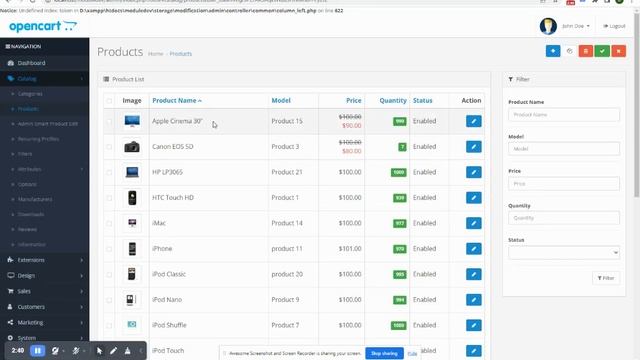Expand the Design sidebar menu
This screenshot has height=360, width=640.
[x=44, y=276]
